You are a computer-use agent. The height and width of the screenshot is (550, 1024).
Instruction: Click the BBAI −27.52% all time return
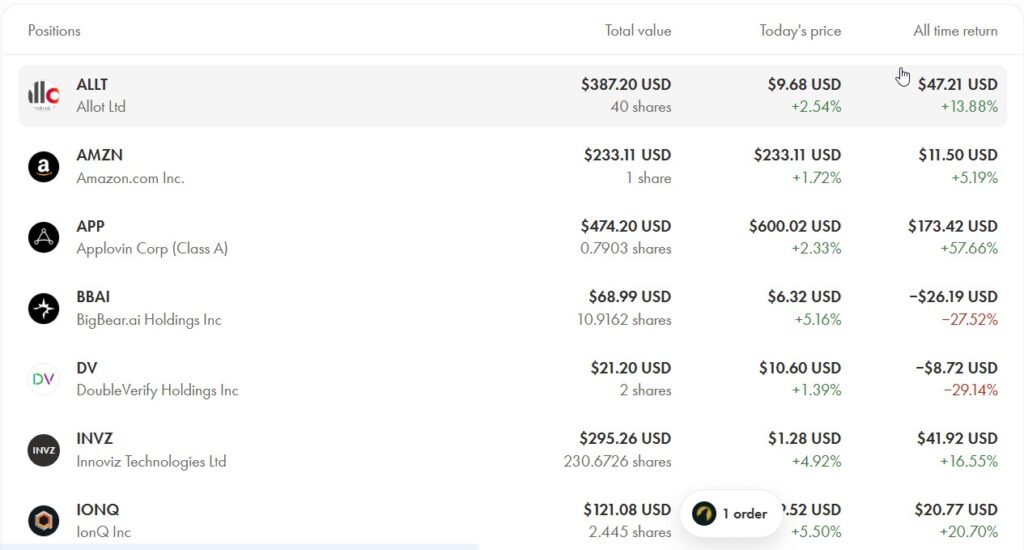click(970, 320)
